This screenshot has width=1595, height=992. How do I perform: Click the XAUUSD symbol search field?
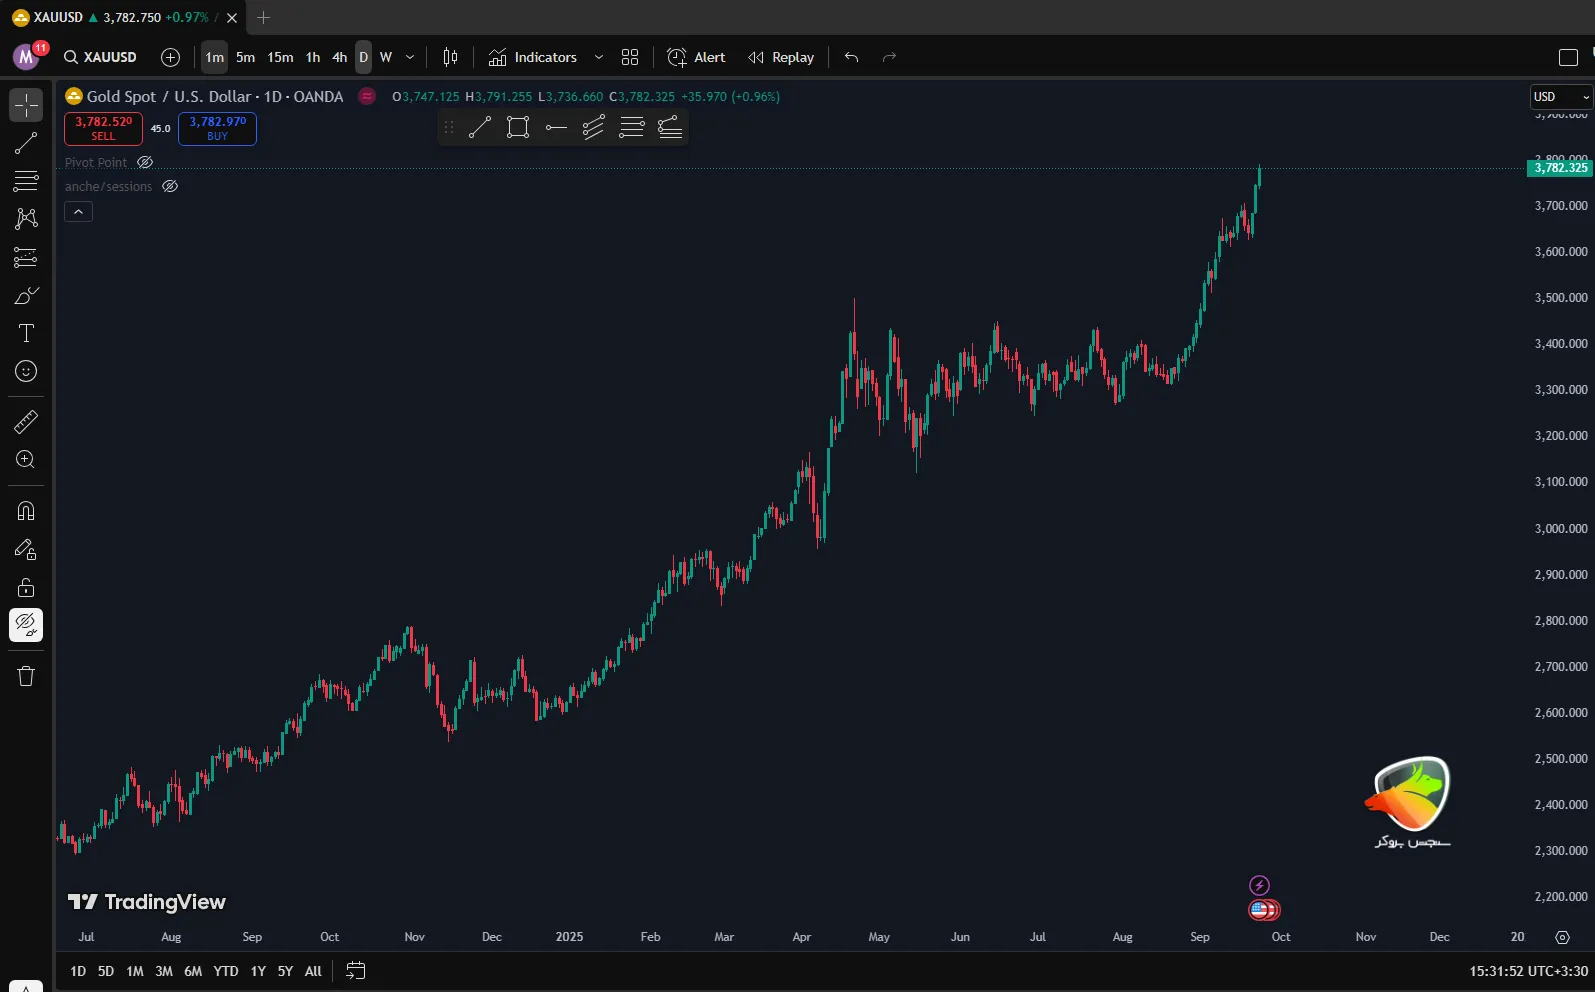pyautogui.click(x=101, y=57)
